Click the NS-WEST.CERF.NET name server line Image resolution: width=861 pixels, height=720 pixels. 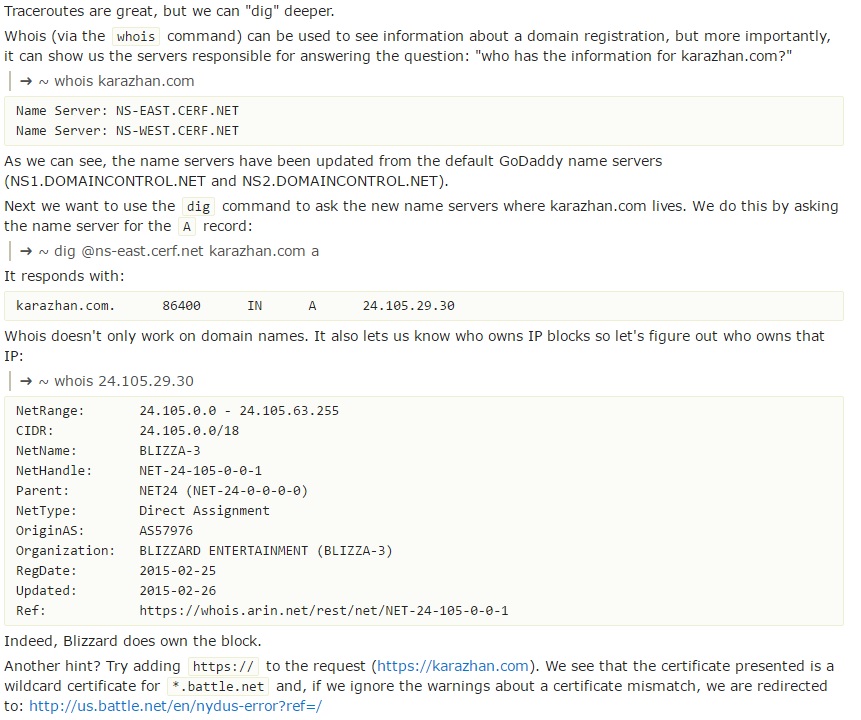(x=128, y=131)
